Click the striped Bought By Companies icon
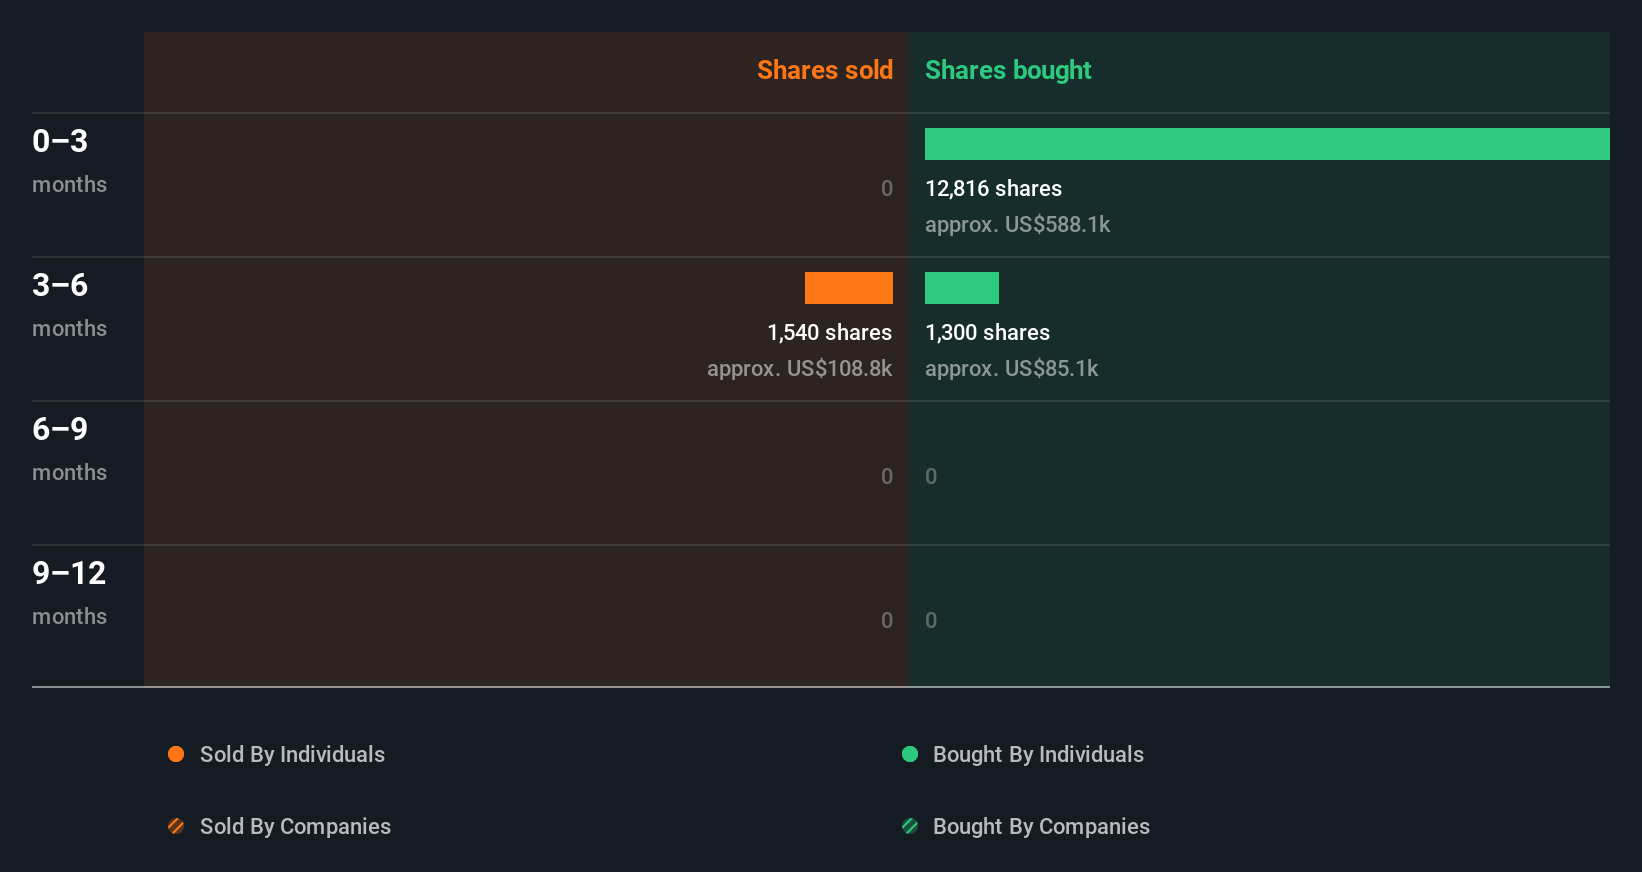The image size is (1642, 872). click(x=910, y=826)
